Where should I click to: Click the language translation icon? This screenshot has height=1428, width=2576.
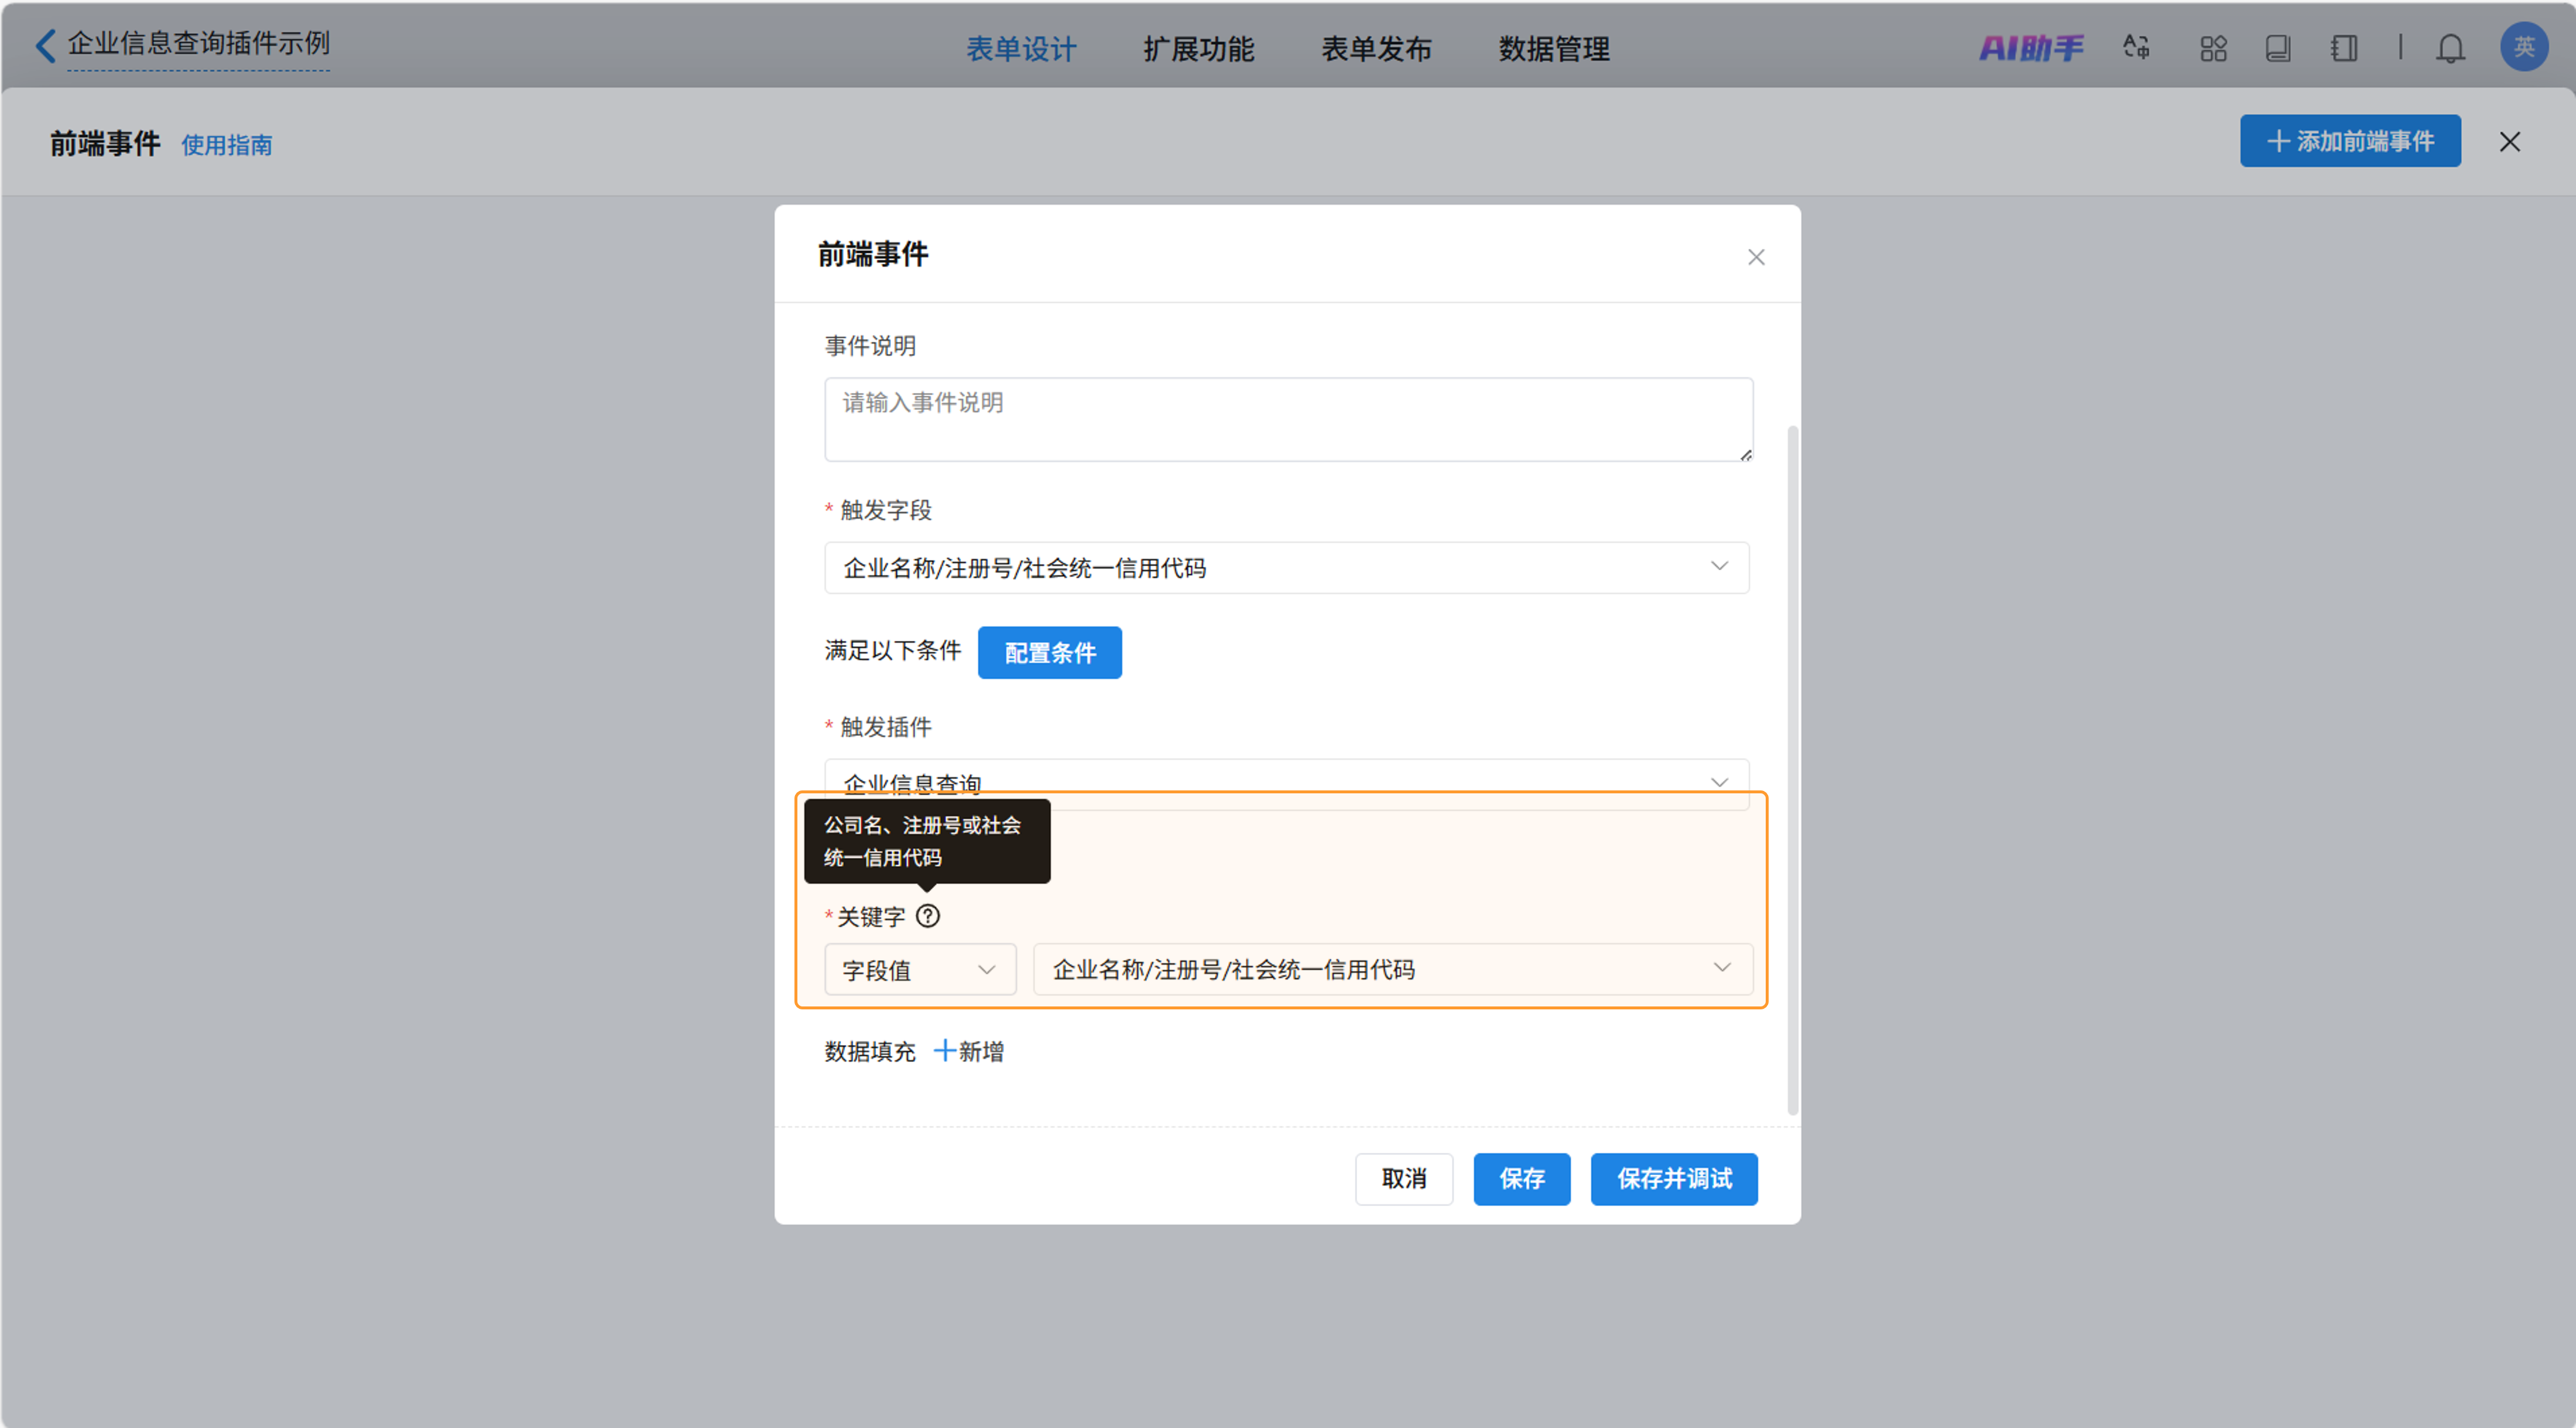[2136, 48]
